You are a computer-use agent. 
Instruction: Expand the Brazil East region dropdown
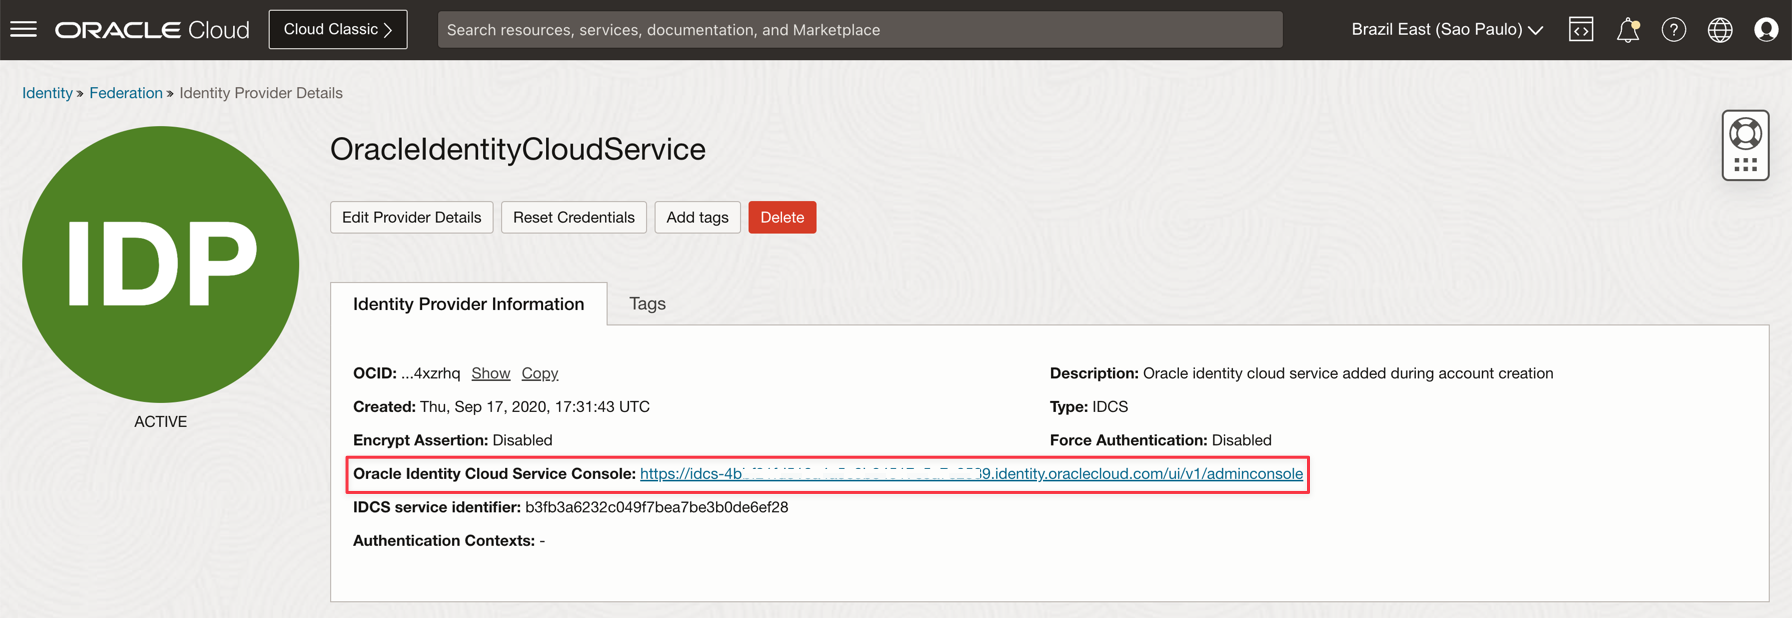point(1446,30)
